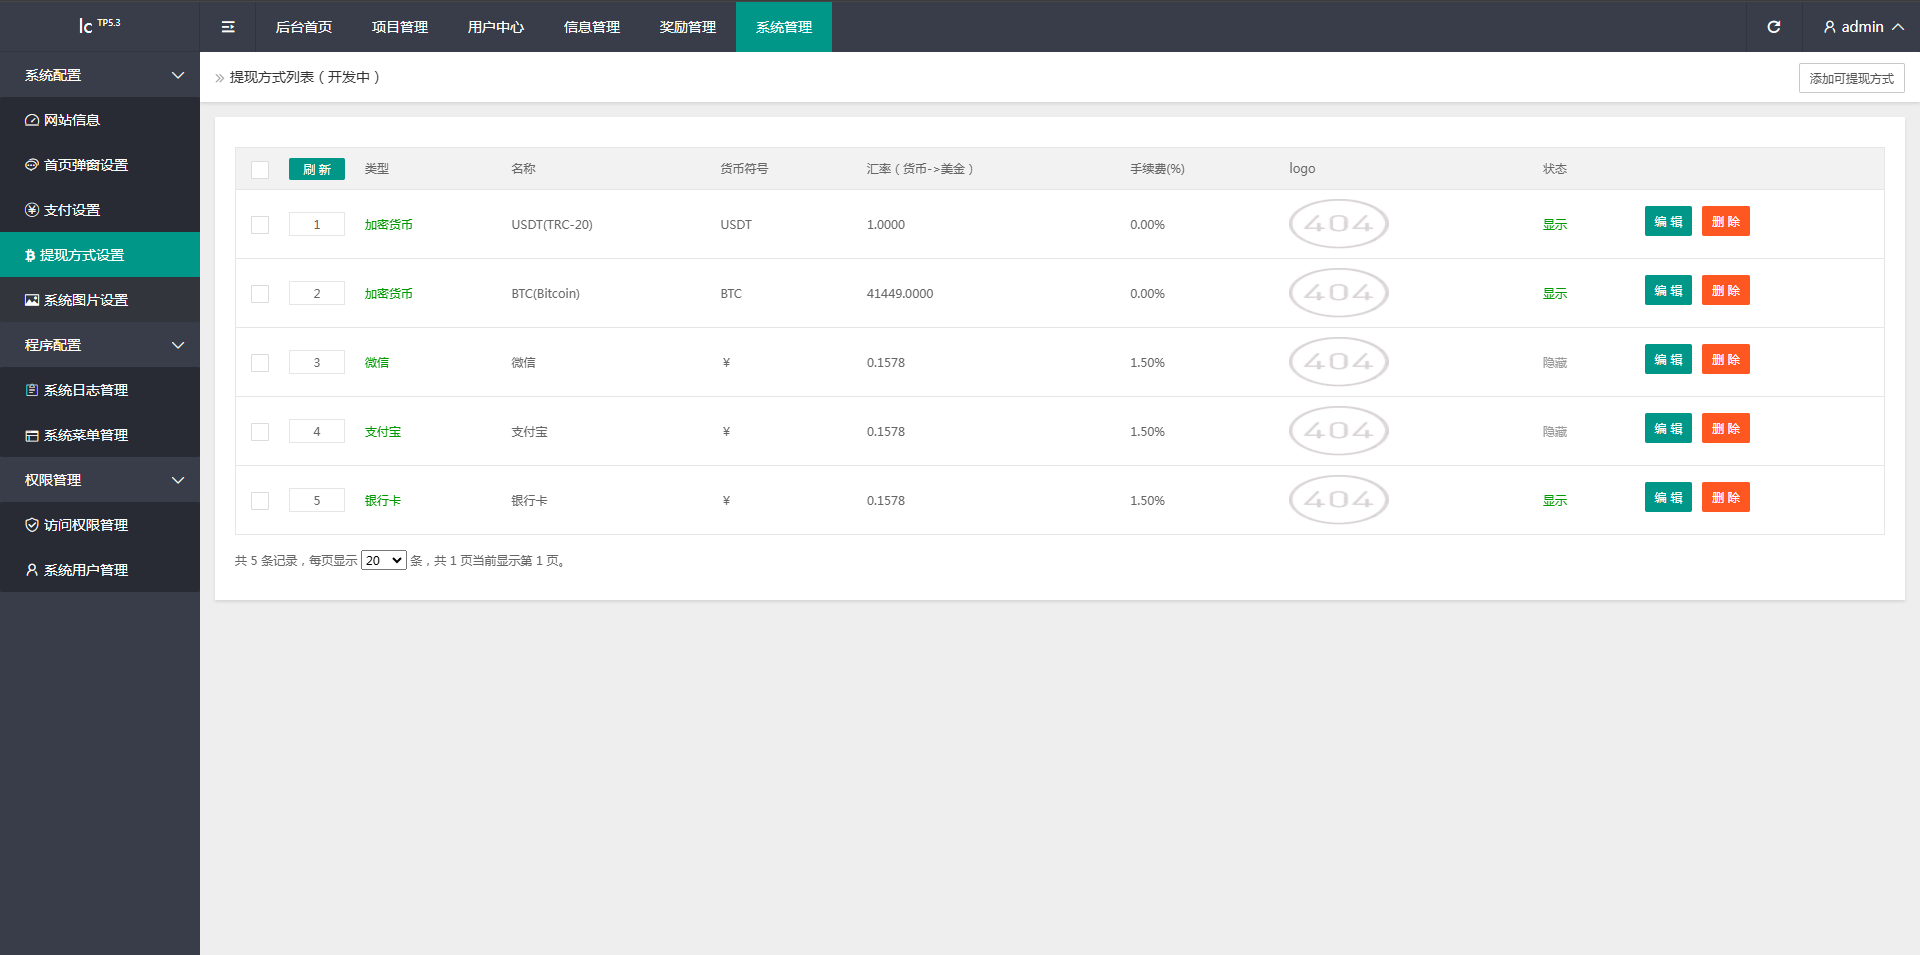Open 系统图片设置 sidebar image icon
The image size is (1920, 955).
pyautogui.click(x=32, y=300)
